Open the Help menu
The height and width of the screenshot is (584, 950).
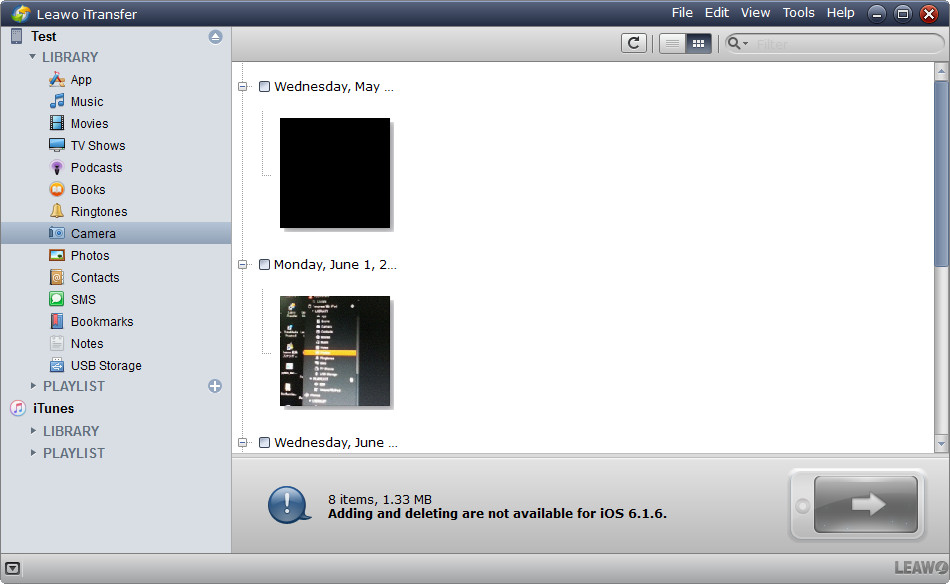coord(840,13)
